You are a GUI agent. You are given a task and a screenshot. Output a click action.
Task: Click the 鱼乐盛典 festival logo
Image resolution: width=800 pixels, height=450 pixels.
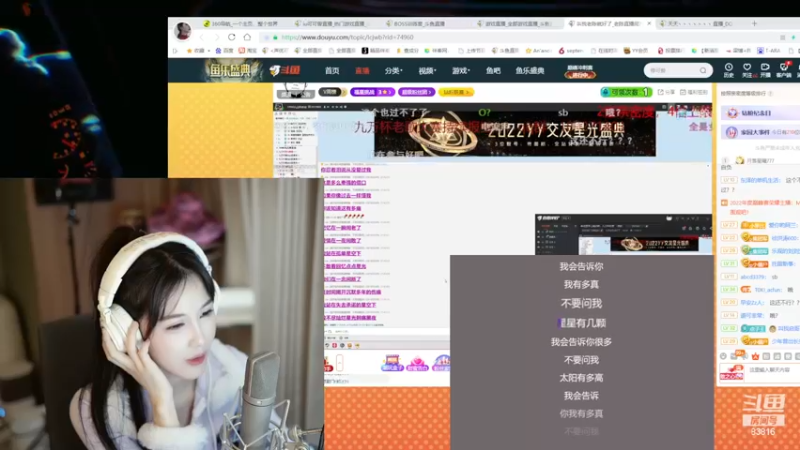click(231, 70)
